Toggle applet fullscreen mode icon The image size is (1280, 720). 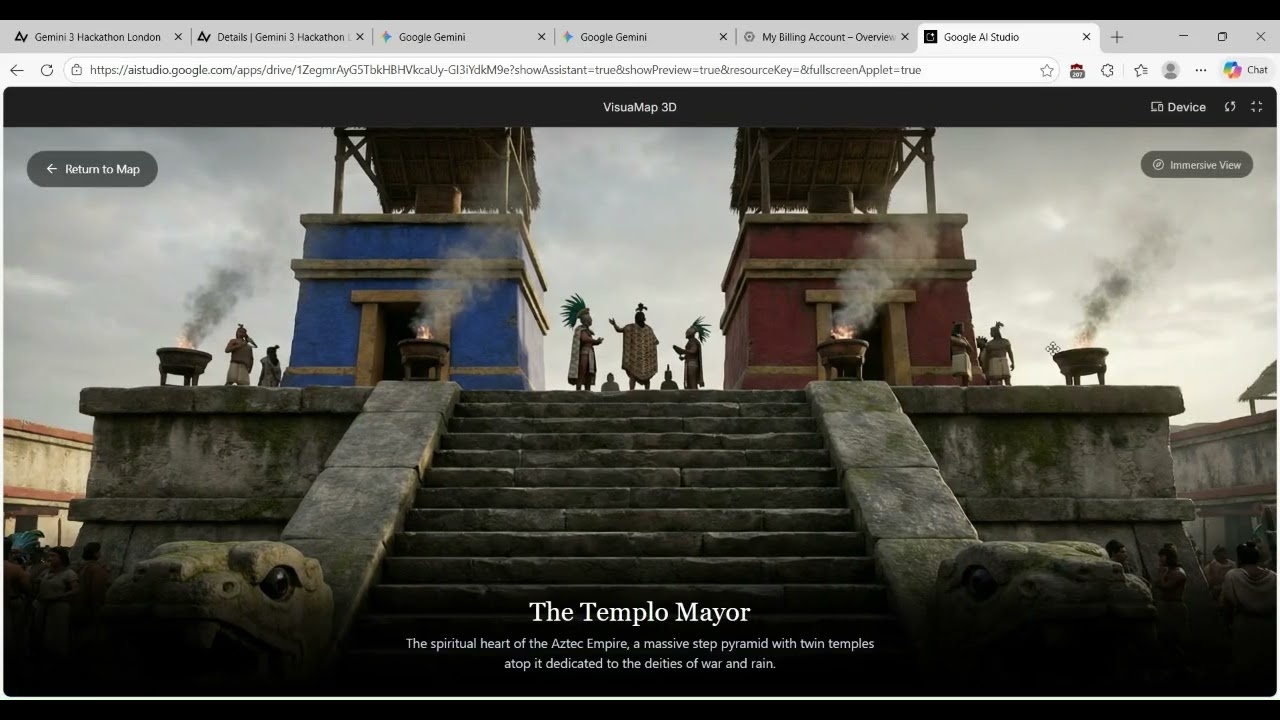(1257, 107)
